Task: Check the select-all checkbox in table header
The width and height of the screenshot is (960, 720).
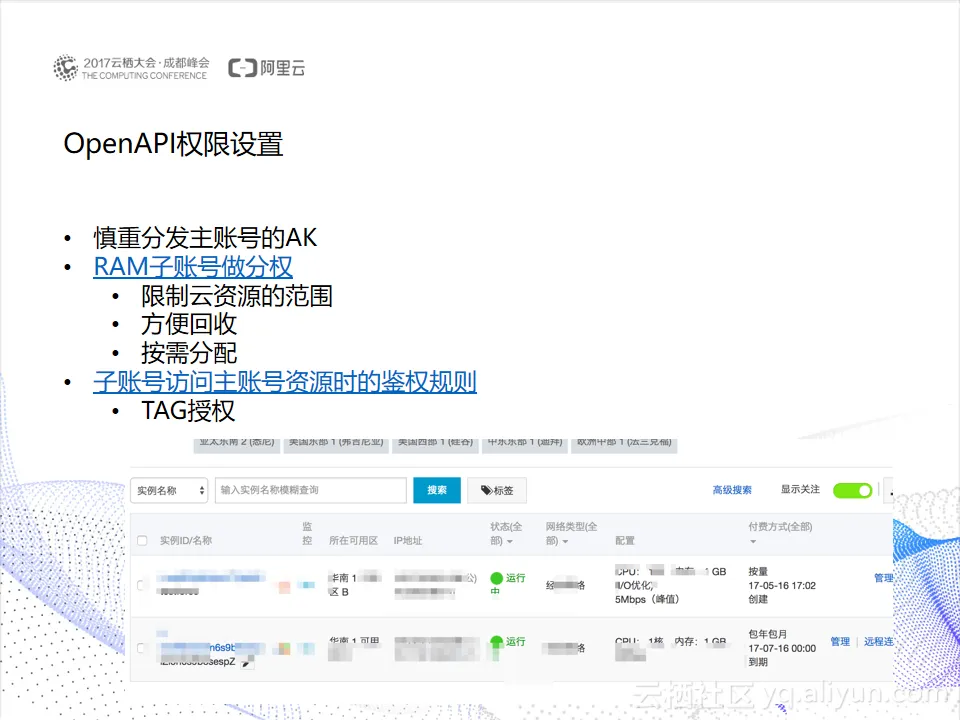Action: (142, 541)
